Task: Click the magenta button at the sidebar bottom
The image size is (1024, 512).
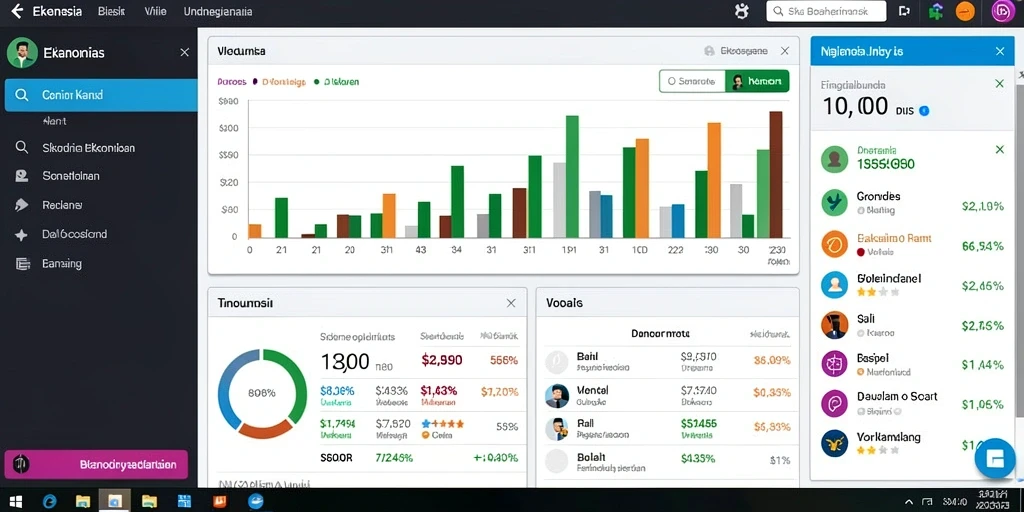Action: click(x=96, y=465)
